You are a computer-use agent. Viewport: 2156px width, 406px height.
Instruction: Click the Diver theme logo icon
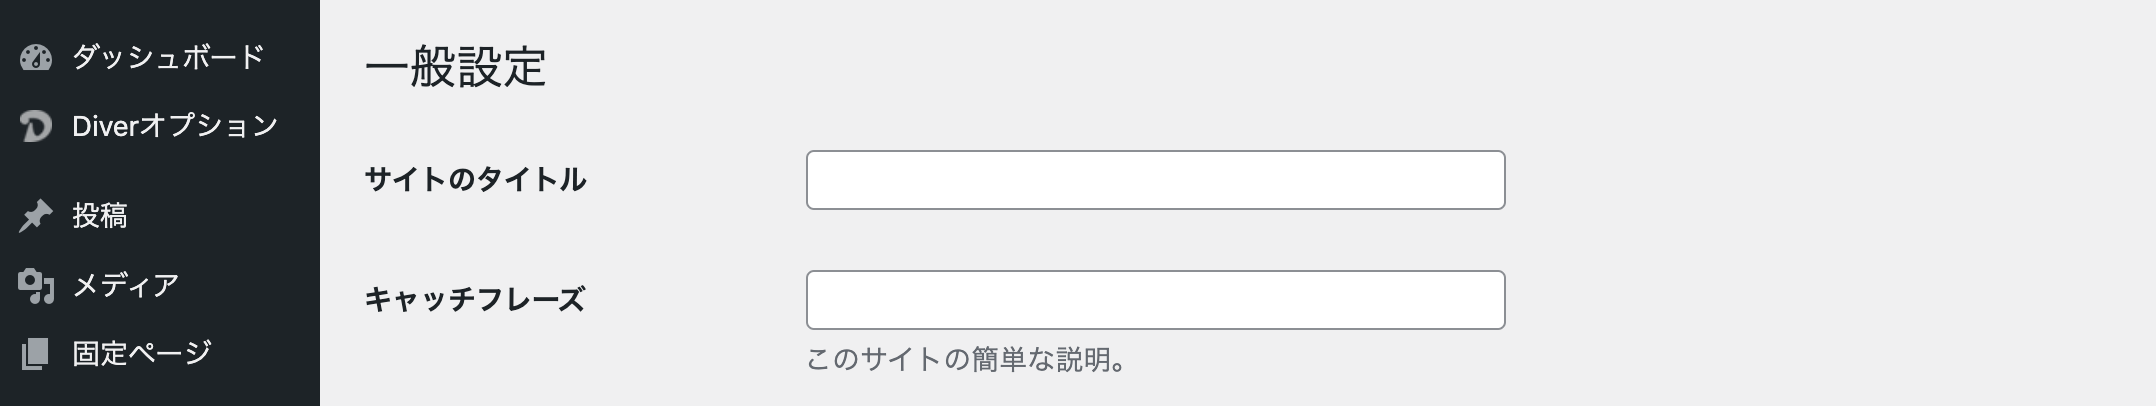coord(36,126)
